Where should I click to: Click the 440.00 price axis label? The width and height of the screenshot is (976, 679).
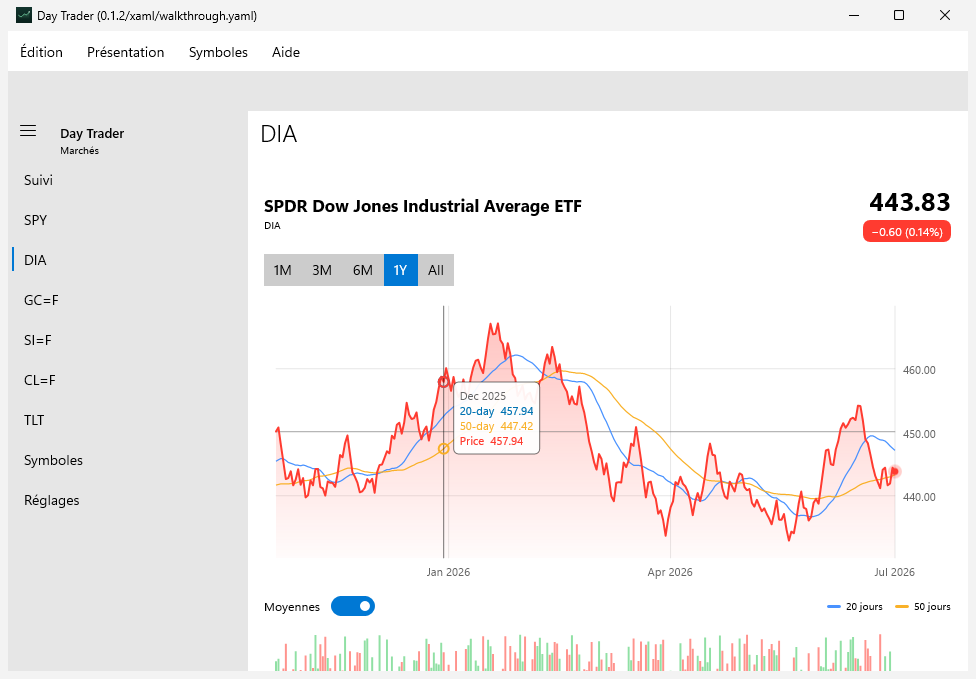[x=919, y=497]
